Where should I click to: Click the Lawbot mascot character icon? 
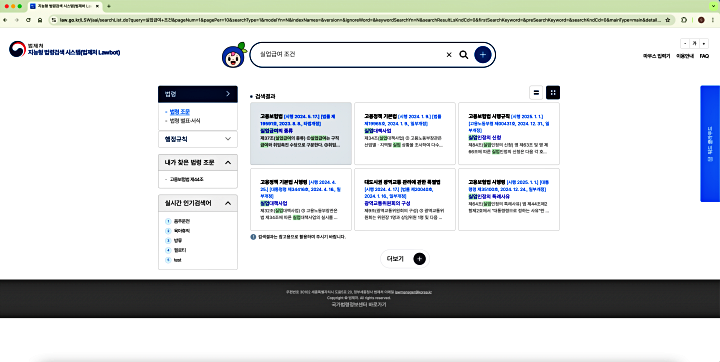(234, 55)
